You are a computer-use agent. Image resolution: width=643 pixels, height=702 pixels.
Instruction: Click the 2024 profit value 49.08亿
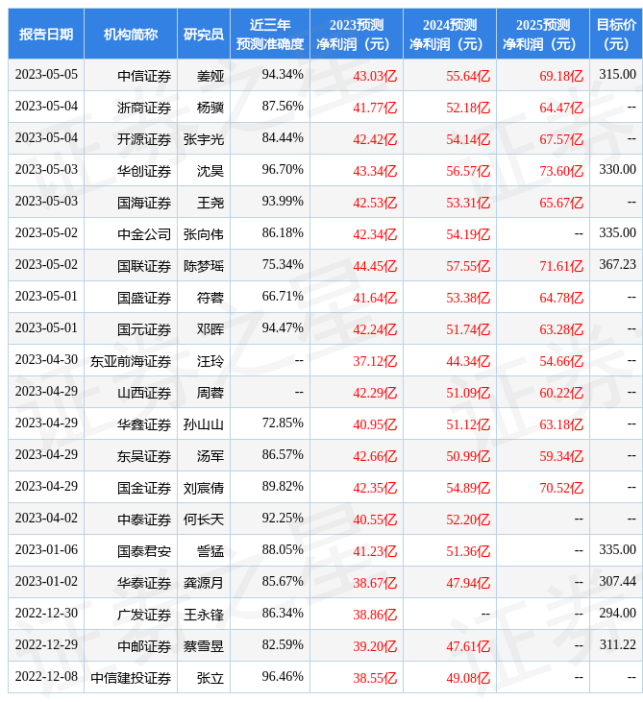[468, 678]
